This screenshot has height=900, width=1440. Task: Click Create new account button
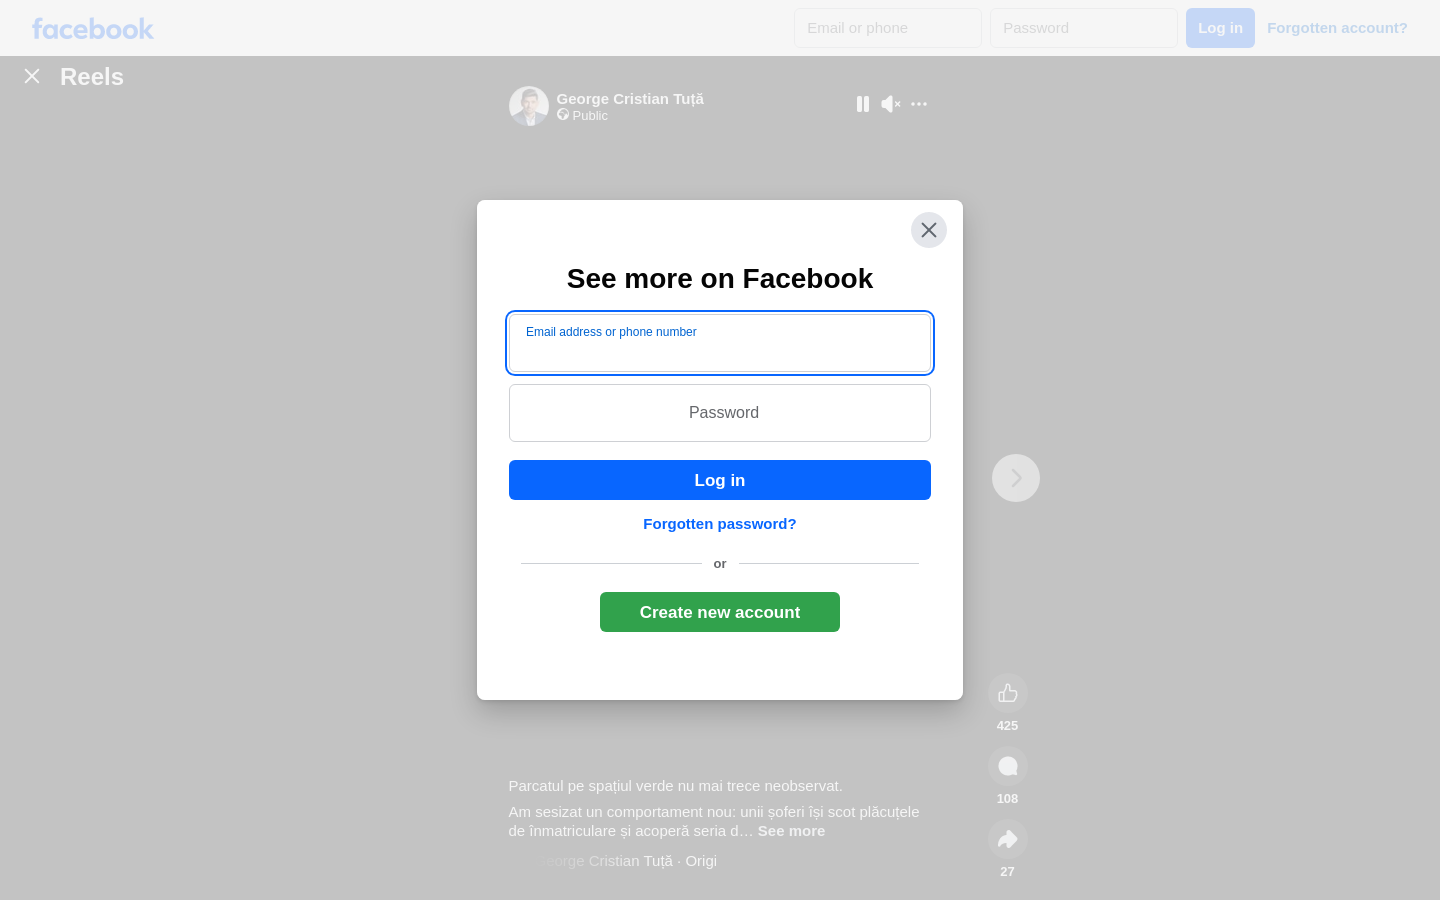coord(720,612)
